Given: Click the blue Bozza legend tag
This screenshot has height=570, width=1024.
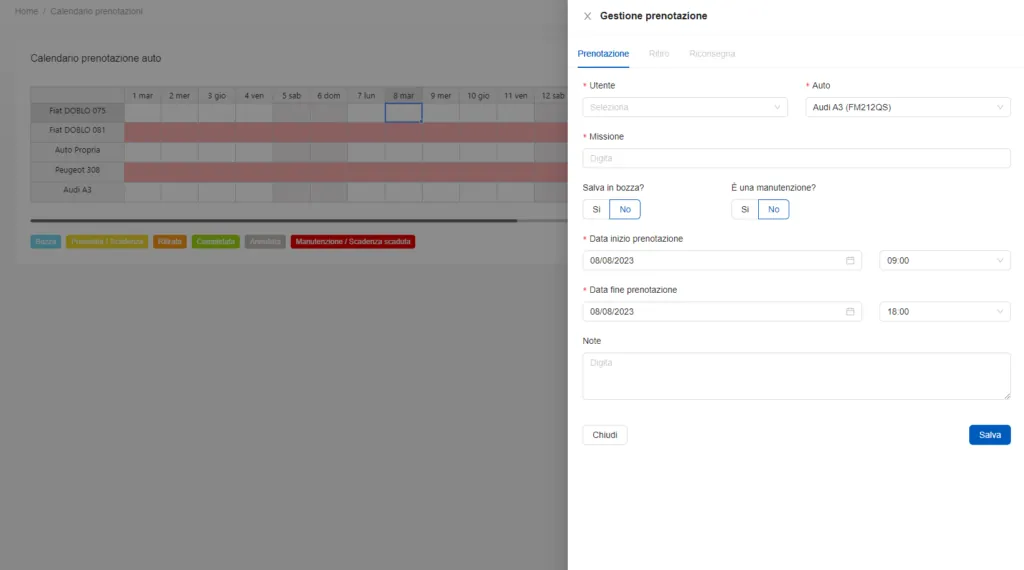Looking at the screenshot, I should click(46, 242).
